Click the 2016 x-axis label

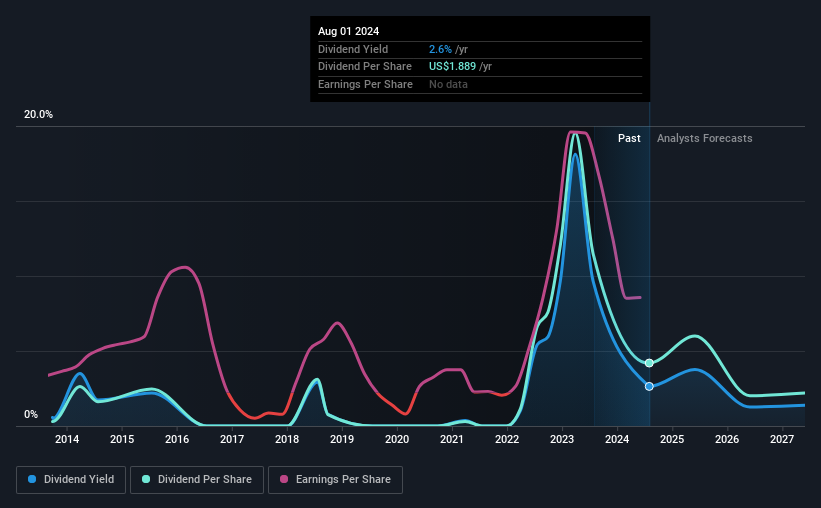[177, 439]
